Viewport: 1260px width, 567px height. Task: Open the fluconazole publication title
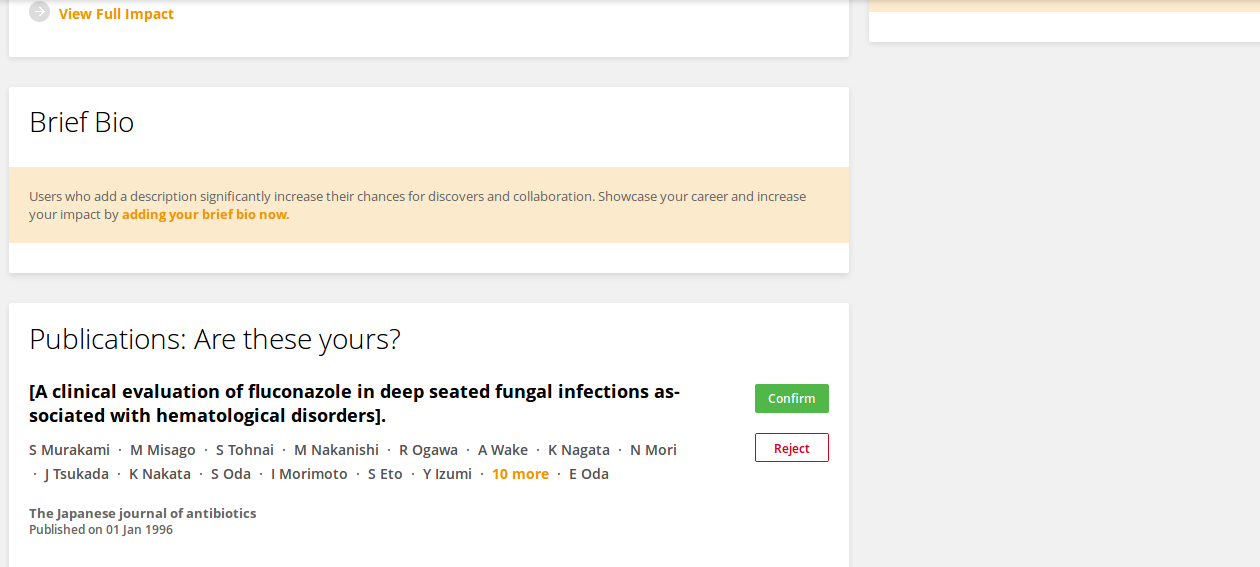pyautogui.click(x=354, y=403)
